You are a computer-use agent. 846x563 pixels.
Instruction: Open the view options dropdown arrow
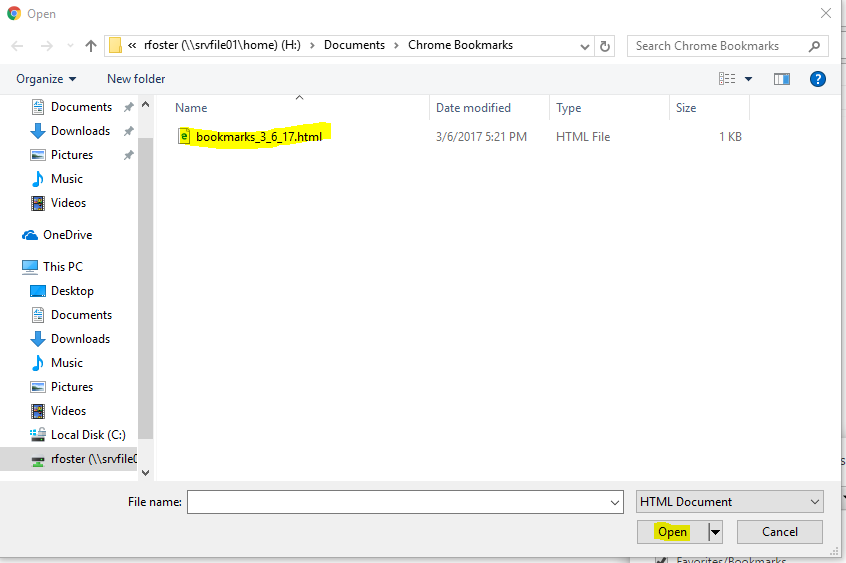click(x=748, y=79)
